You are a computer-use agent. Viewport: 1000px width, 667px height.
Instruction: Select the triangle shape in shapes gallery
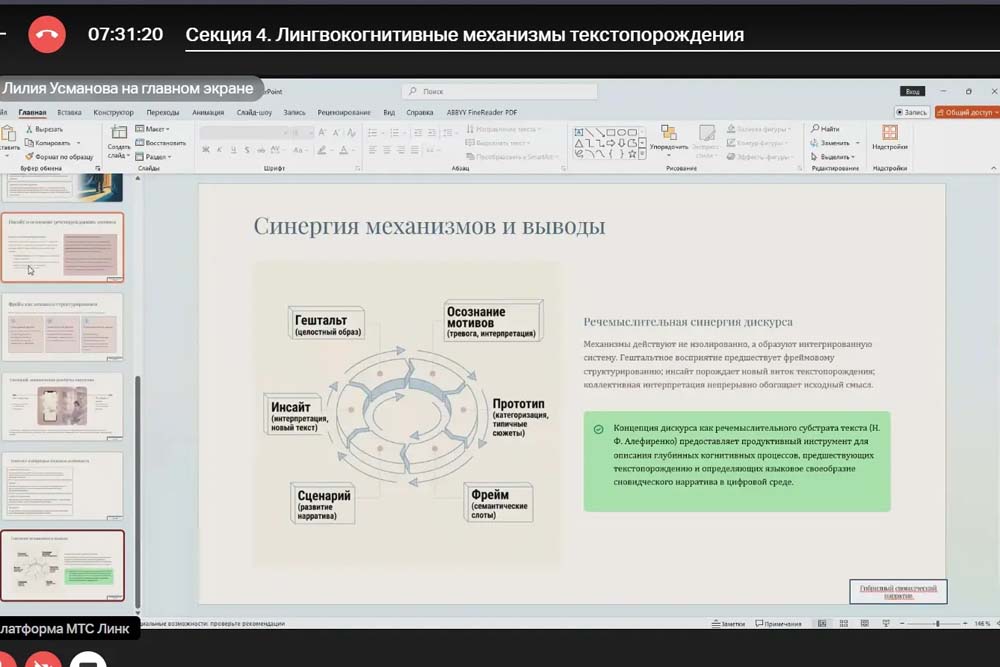tap(578, 143)
